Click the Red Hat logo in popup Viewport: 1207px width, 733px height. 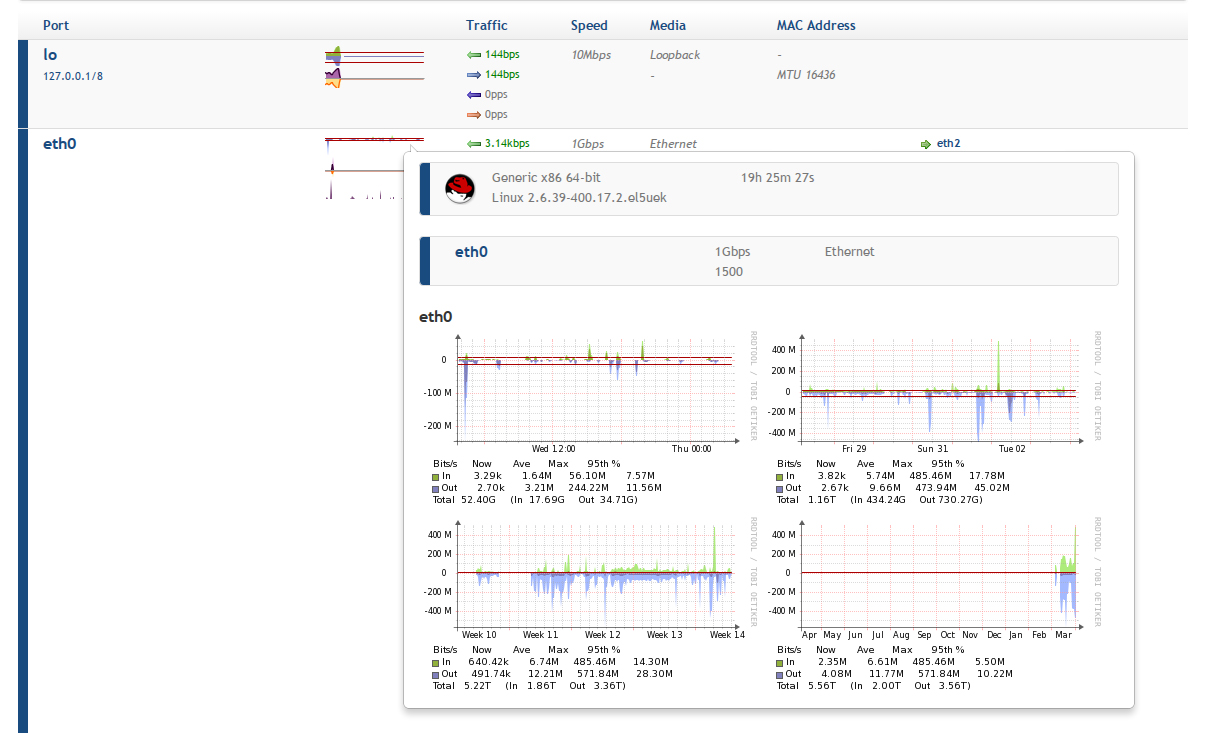[x=459, y=188]
